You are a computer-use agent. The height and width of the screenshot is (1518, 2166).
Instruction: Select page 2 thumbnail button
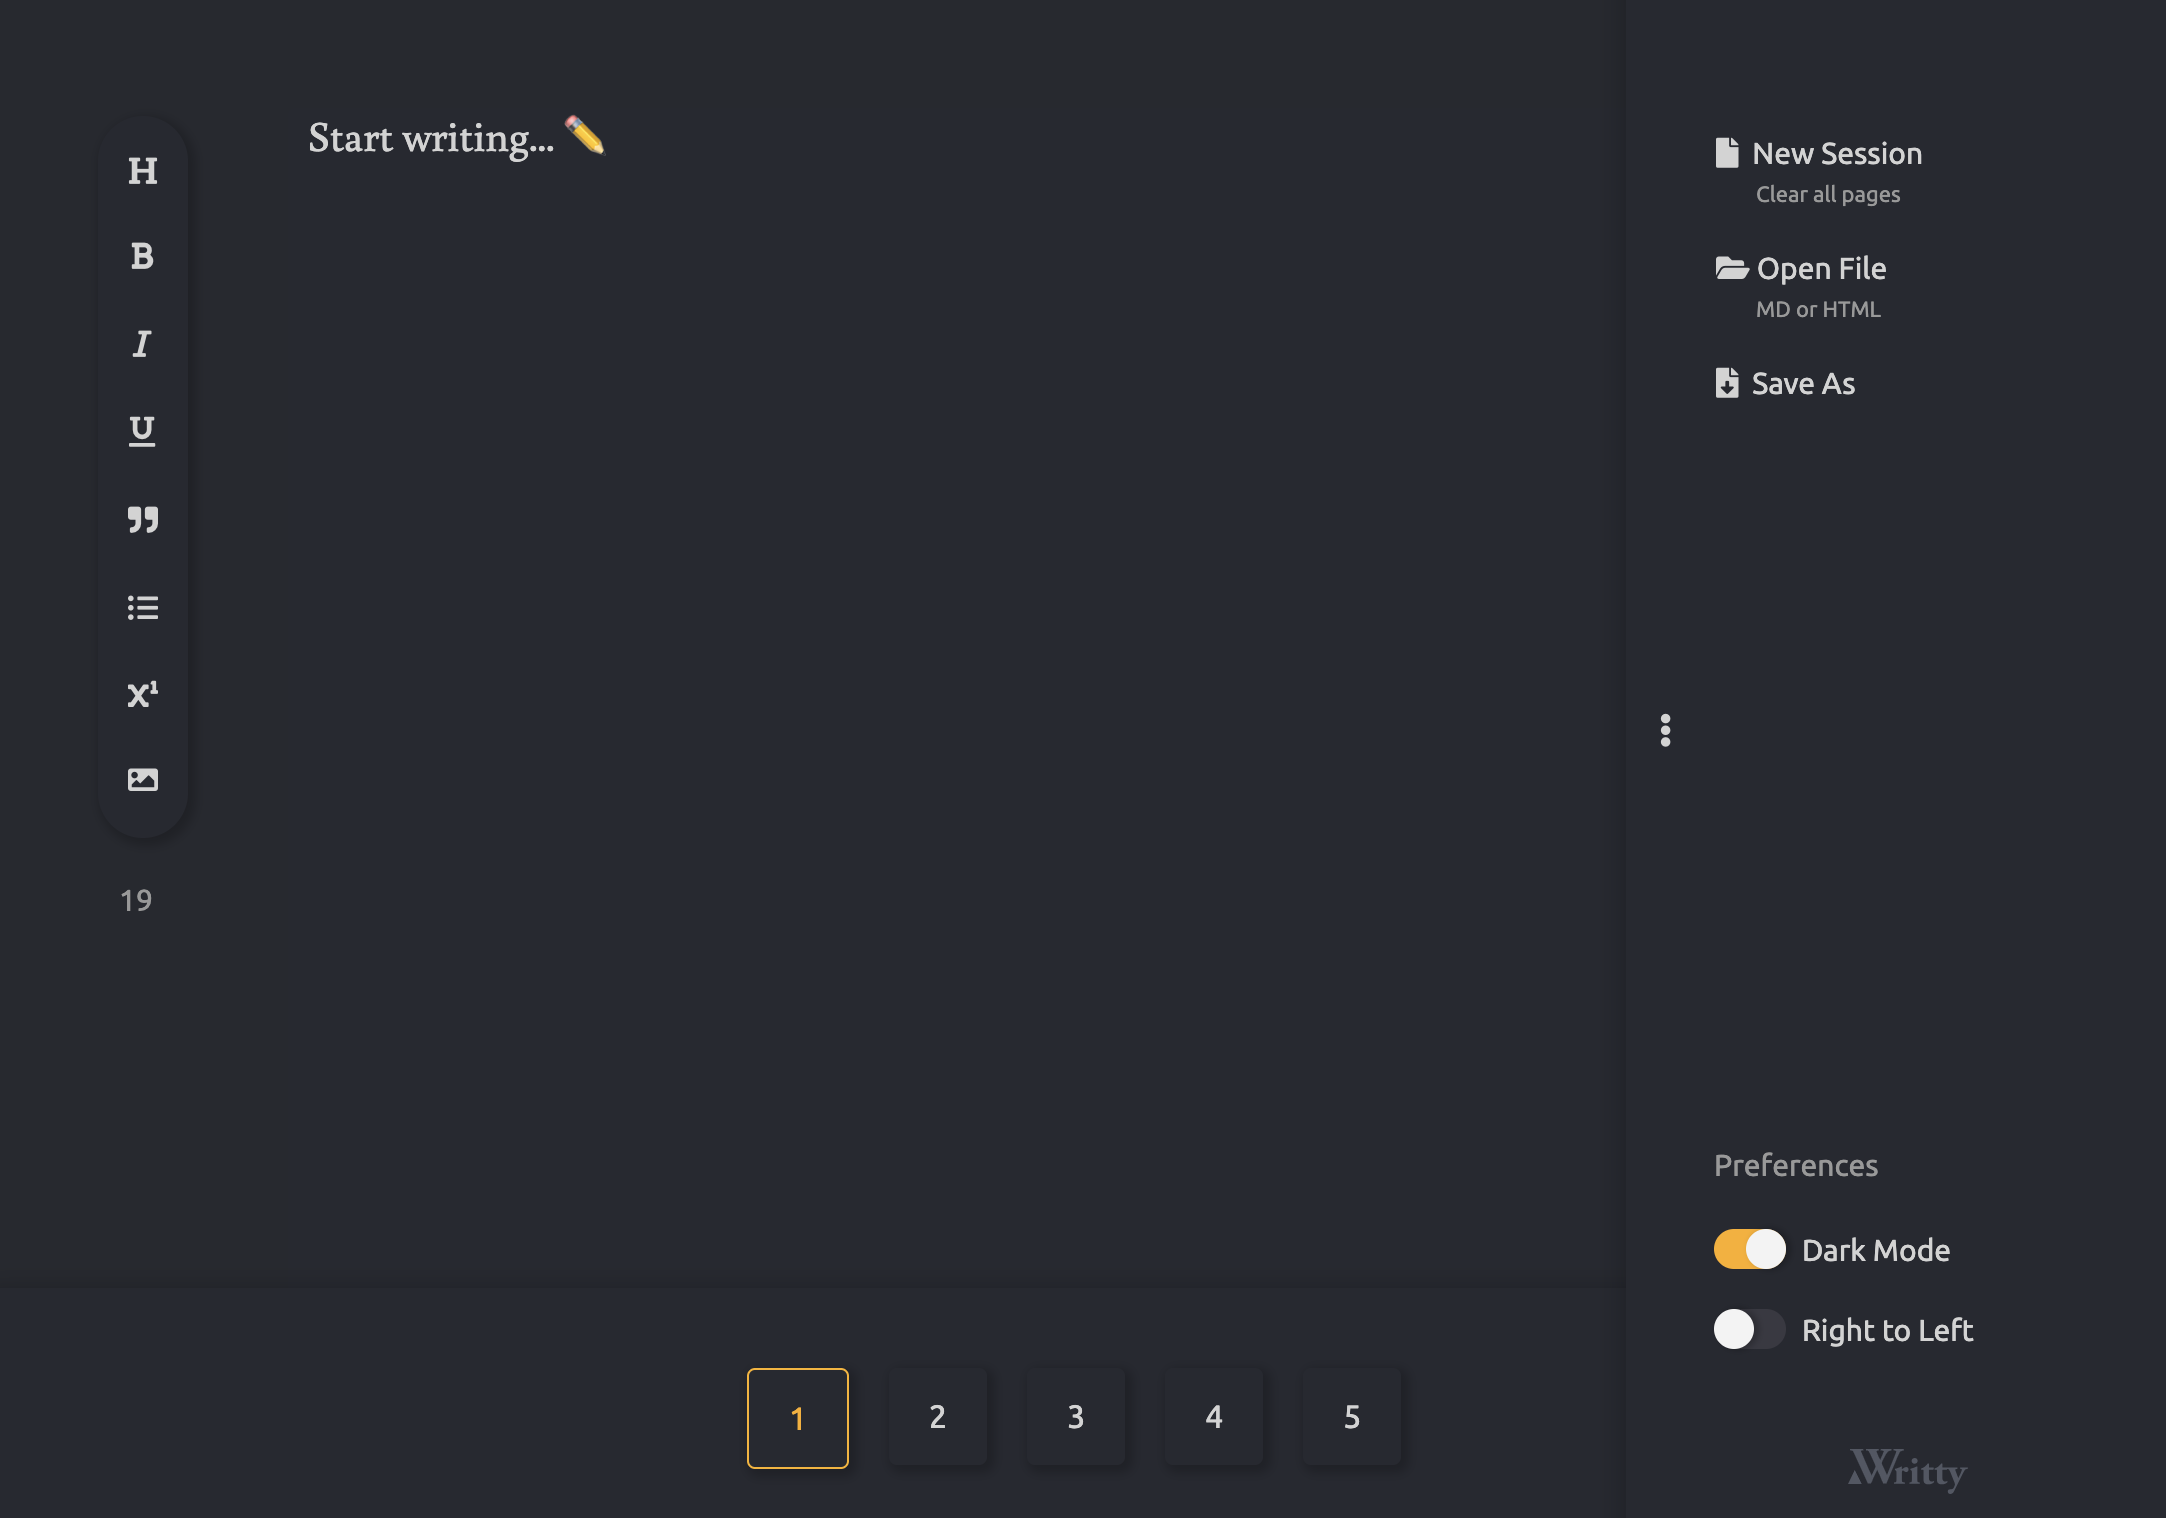(936, 1417)
